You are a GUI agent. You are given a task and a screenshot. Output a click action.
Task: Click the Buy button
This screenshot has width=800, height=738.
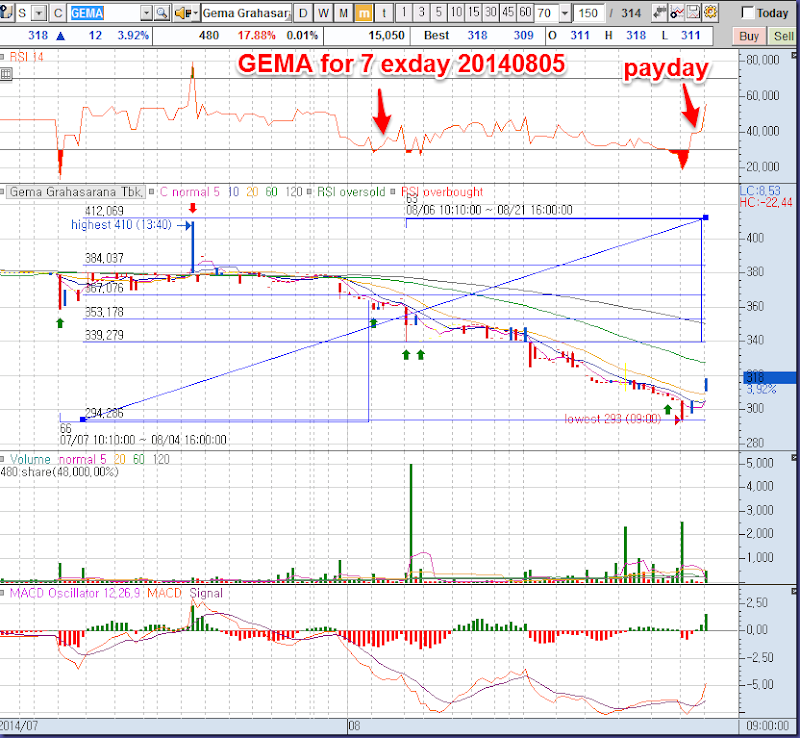coord(749,36)
